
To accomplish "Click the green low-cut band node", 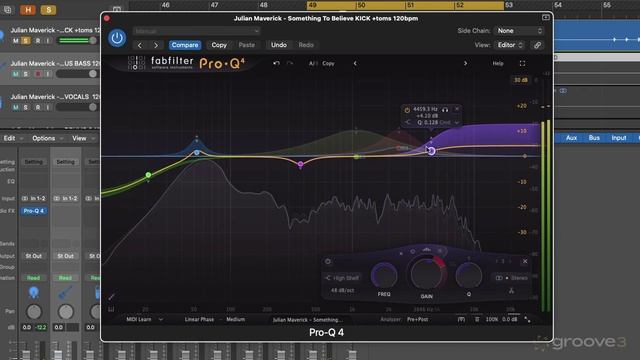I will (149, 175).
